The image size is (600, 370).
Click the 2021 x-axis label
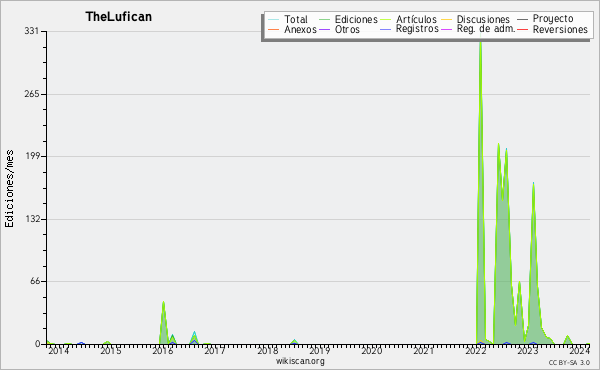424,350
